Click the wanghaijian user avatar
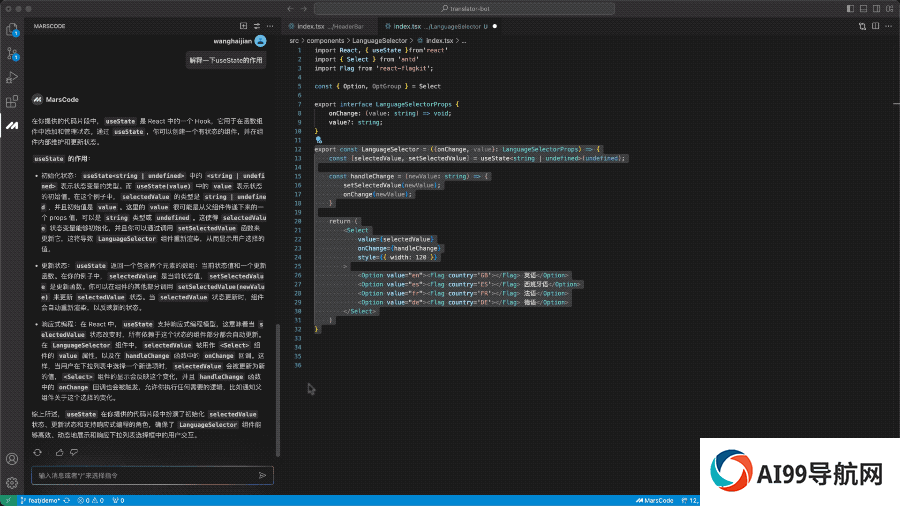 261,41
